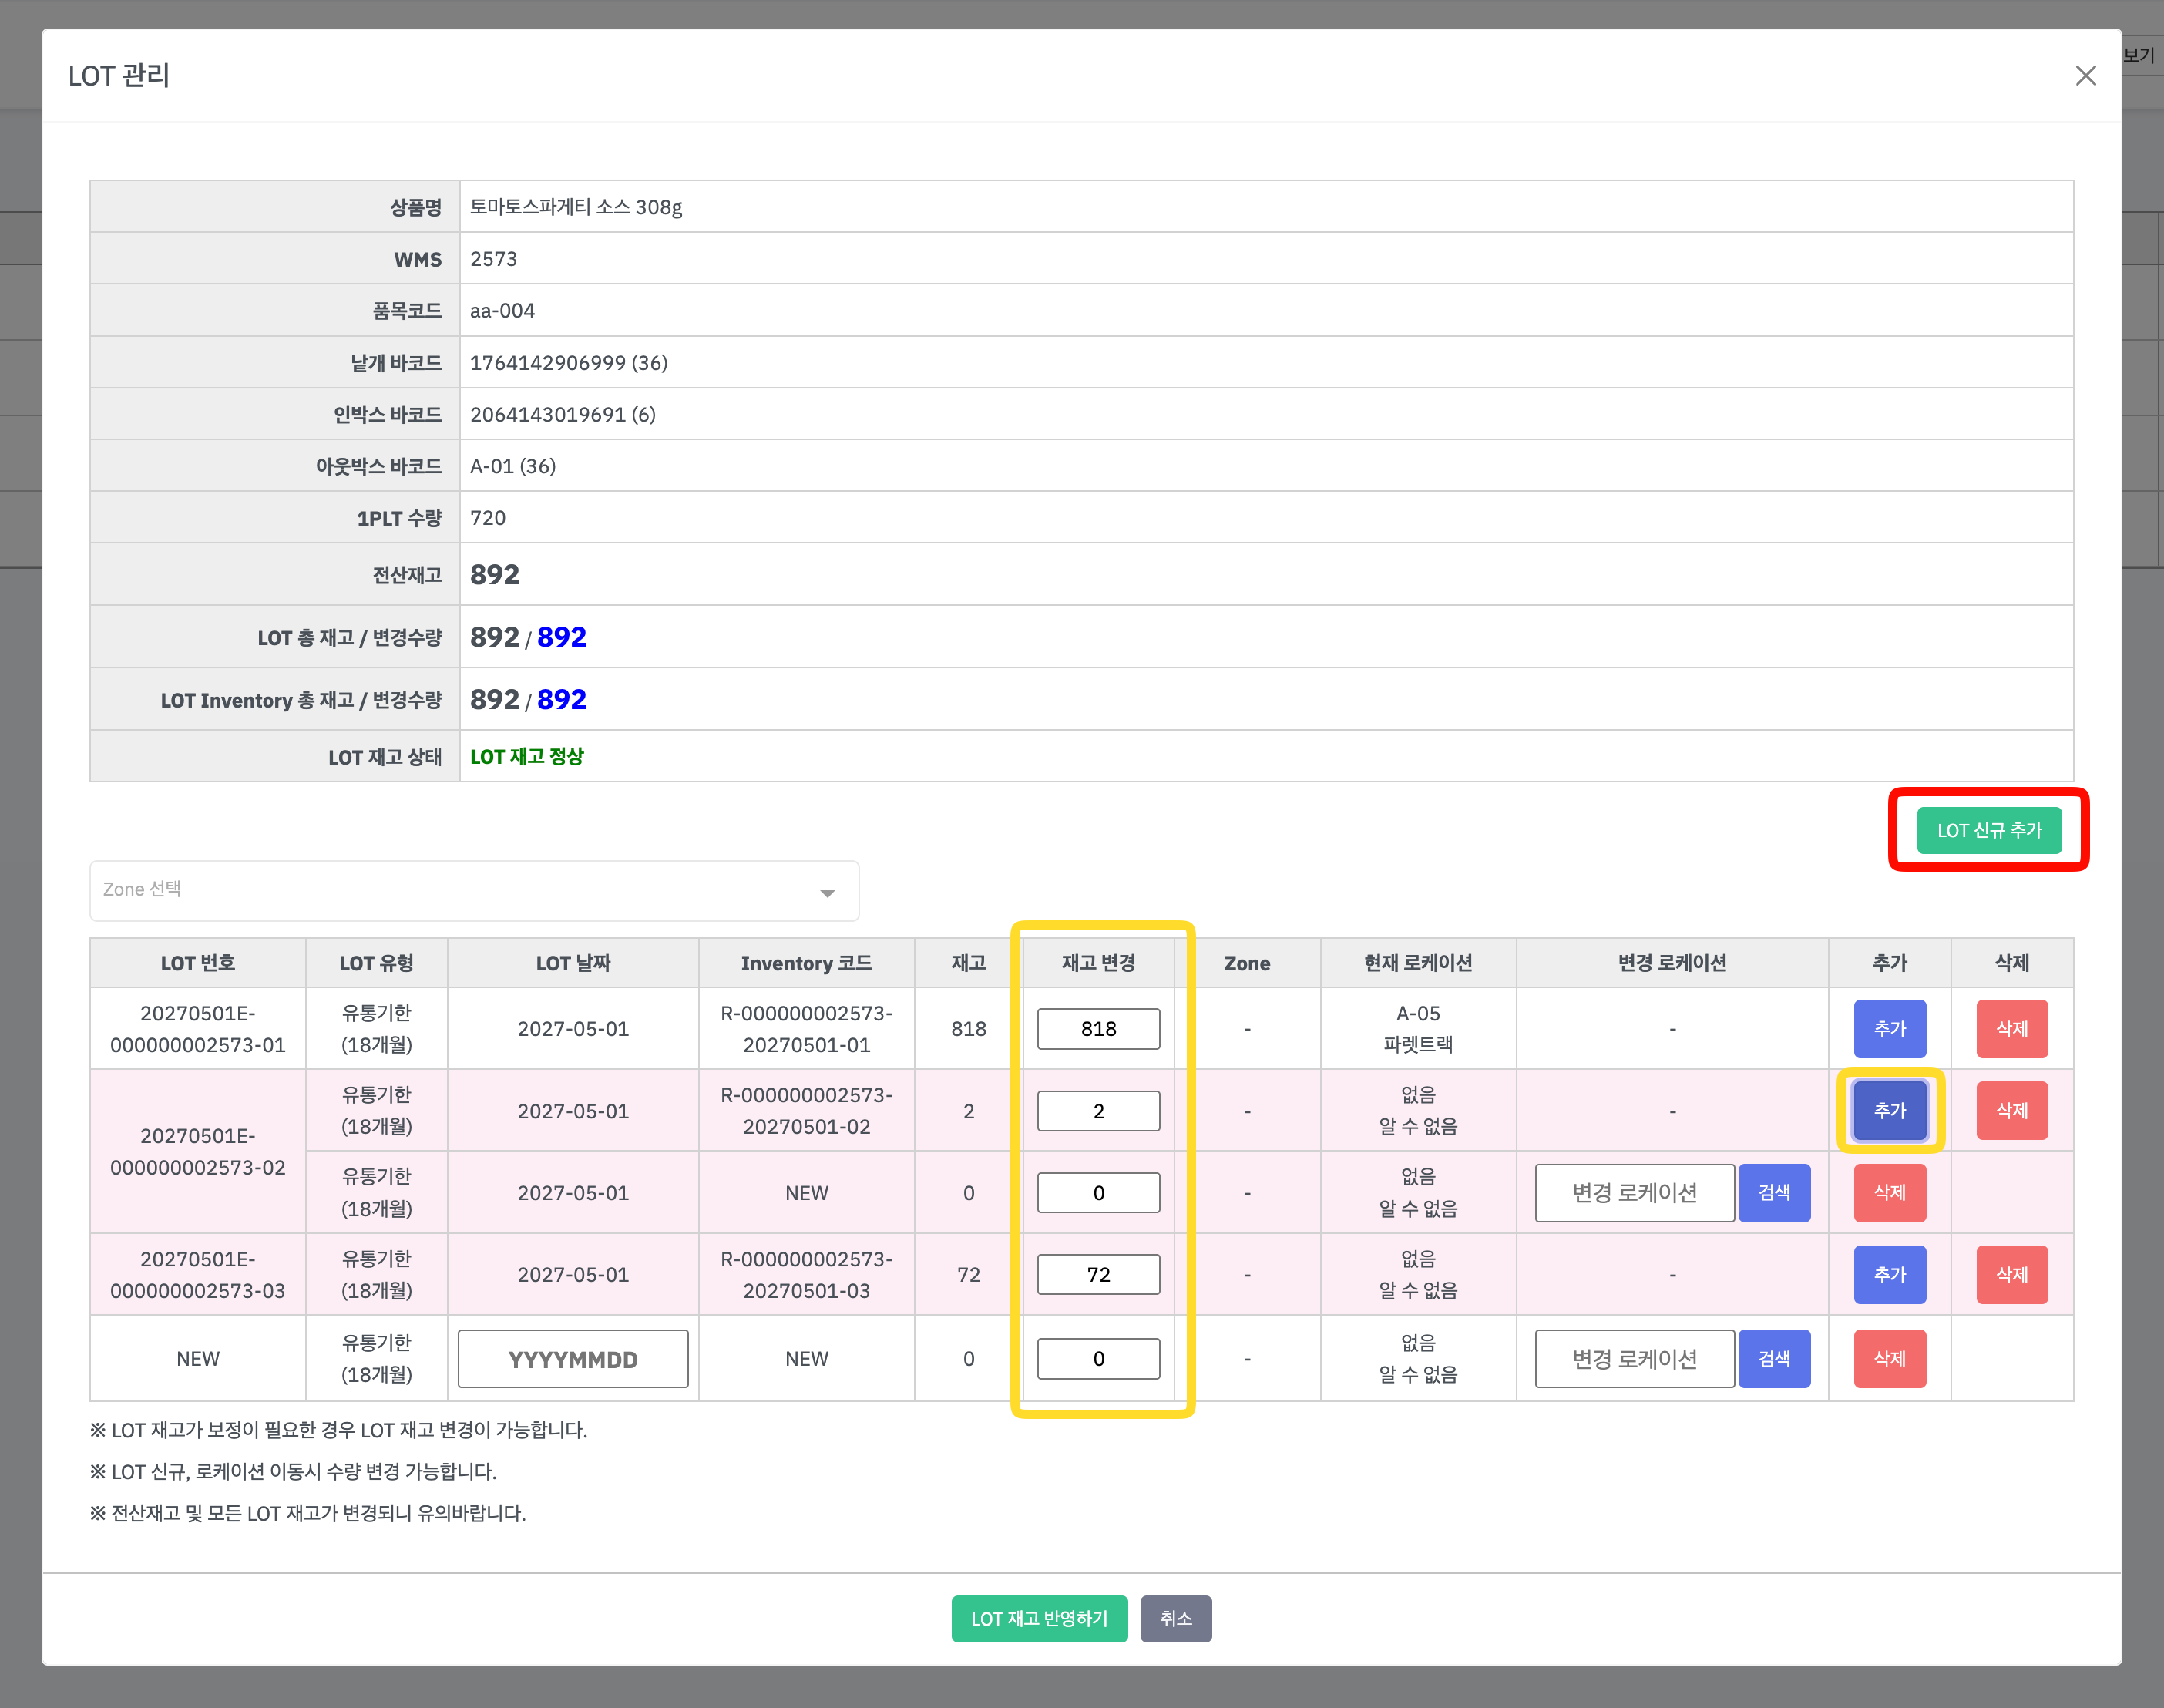Image resolution: width=2164 pixels, height=1708 pixels.
Task: Click 삭제 in delete column for inventory 20270501-02
Action: click(2011, 1110)
